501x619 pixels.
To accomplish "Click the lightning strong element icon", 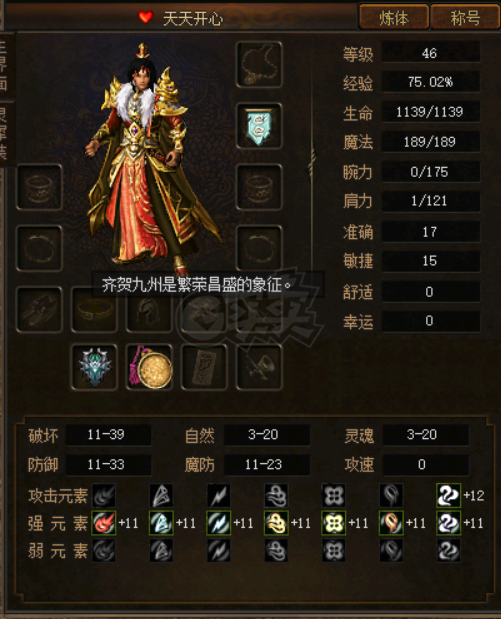I will [219, 523].
